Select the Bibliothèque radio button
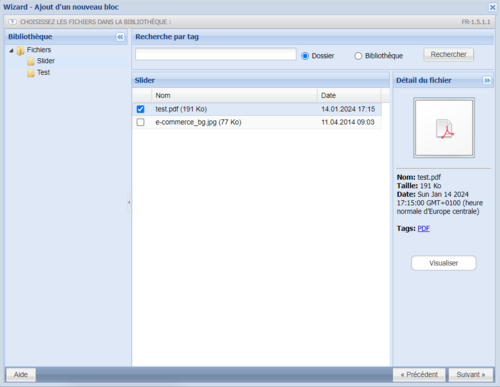Screen dimensions: 500x387 [x=358, y=56]
